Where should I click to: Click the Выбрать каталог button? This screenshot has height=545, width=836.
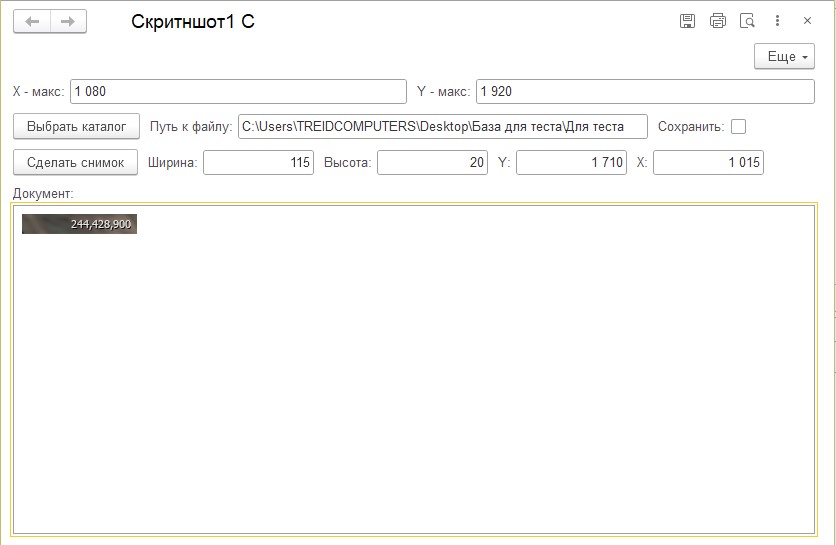coord(76,126)
